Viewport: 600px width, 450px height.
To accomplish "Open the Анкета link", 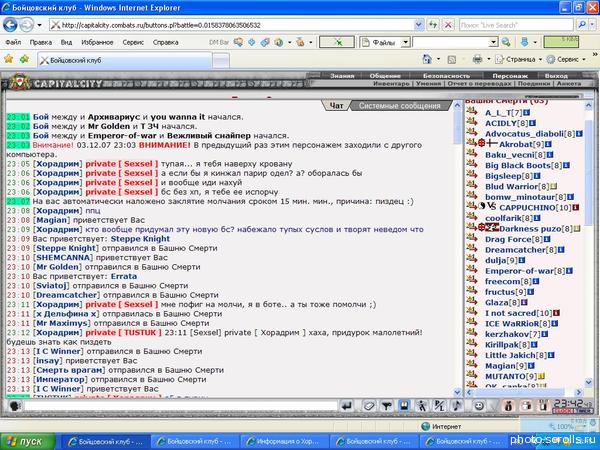I will coord(569,83).
